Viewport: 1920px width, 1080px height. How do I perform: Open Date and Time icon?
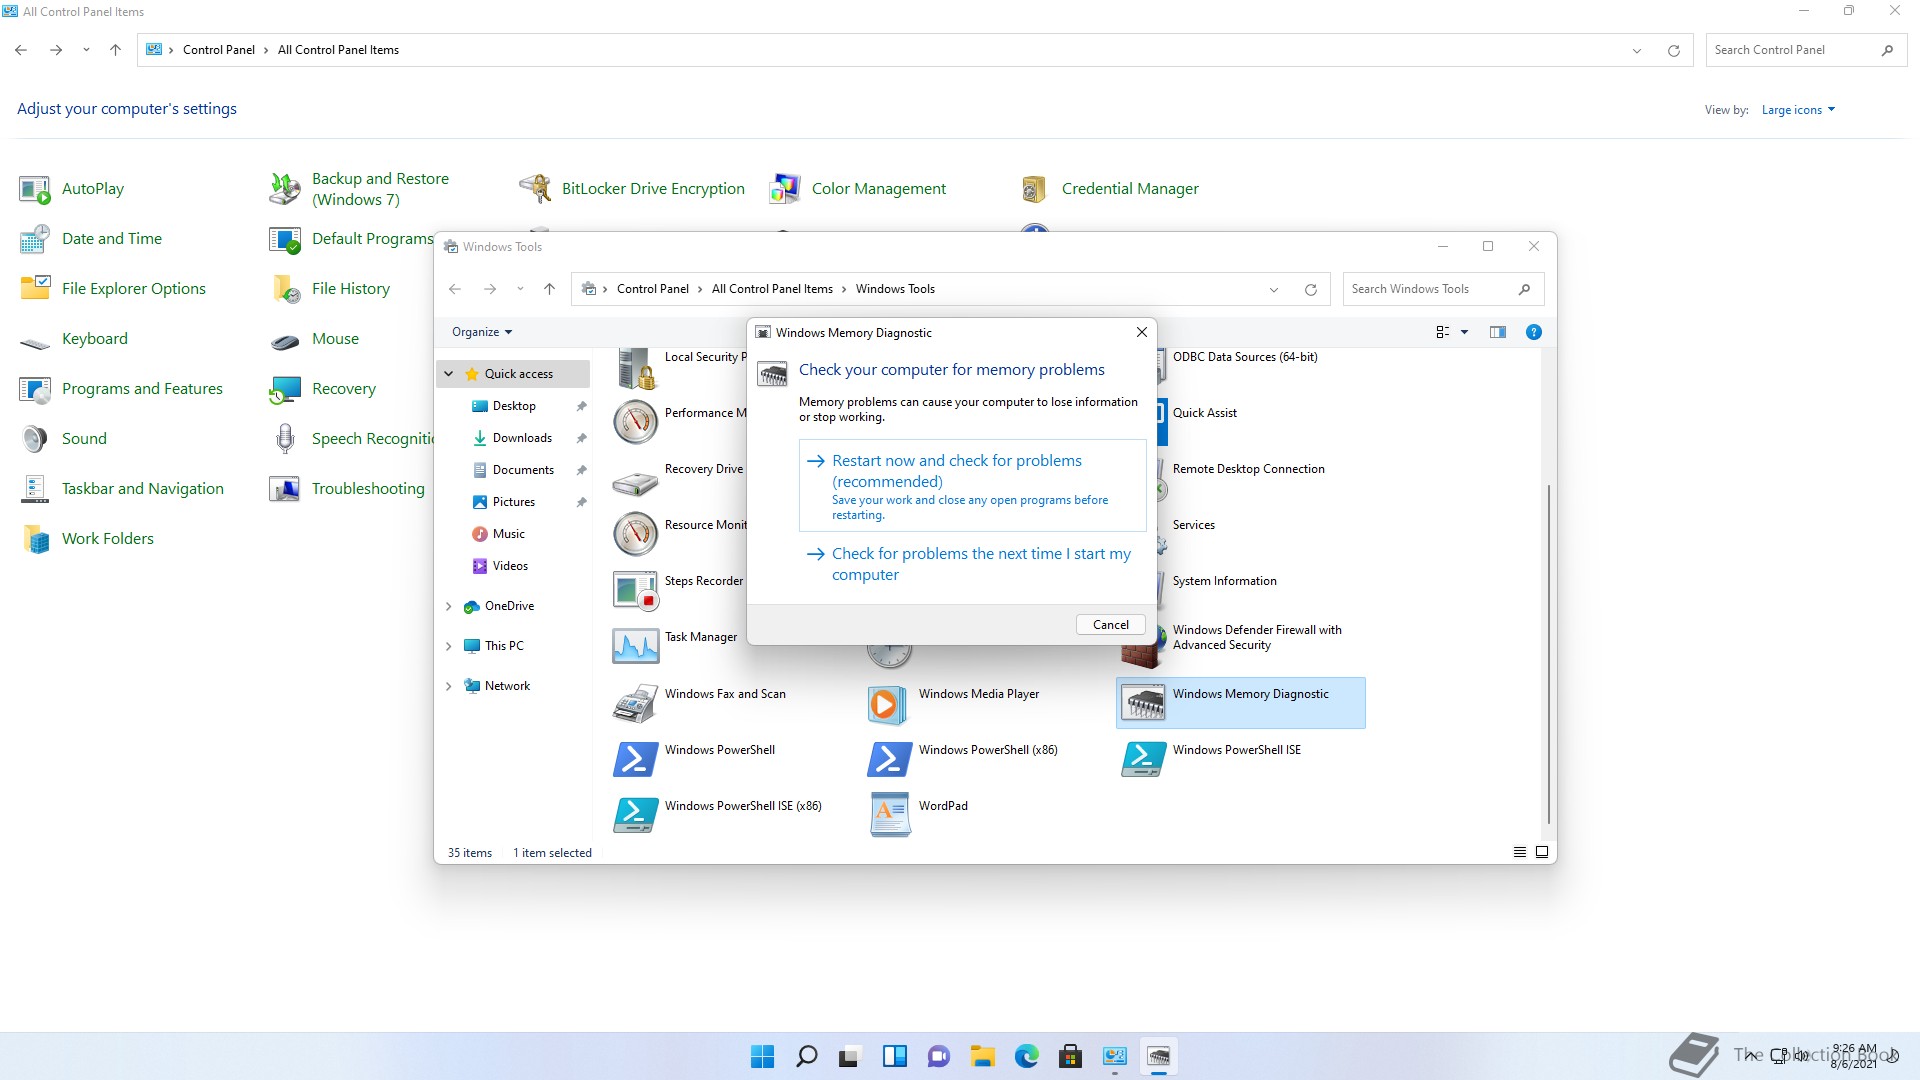35,239
